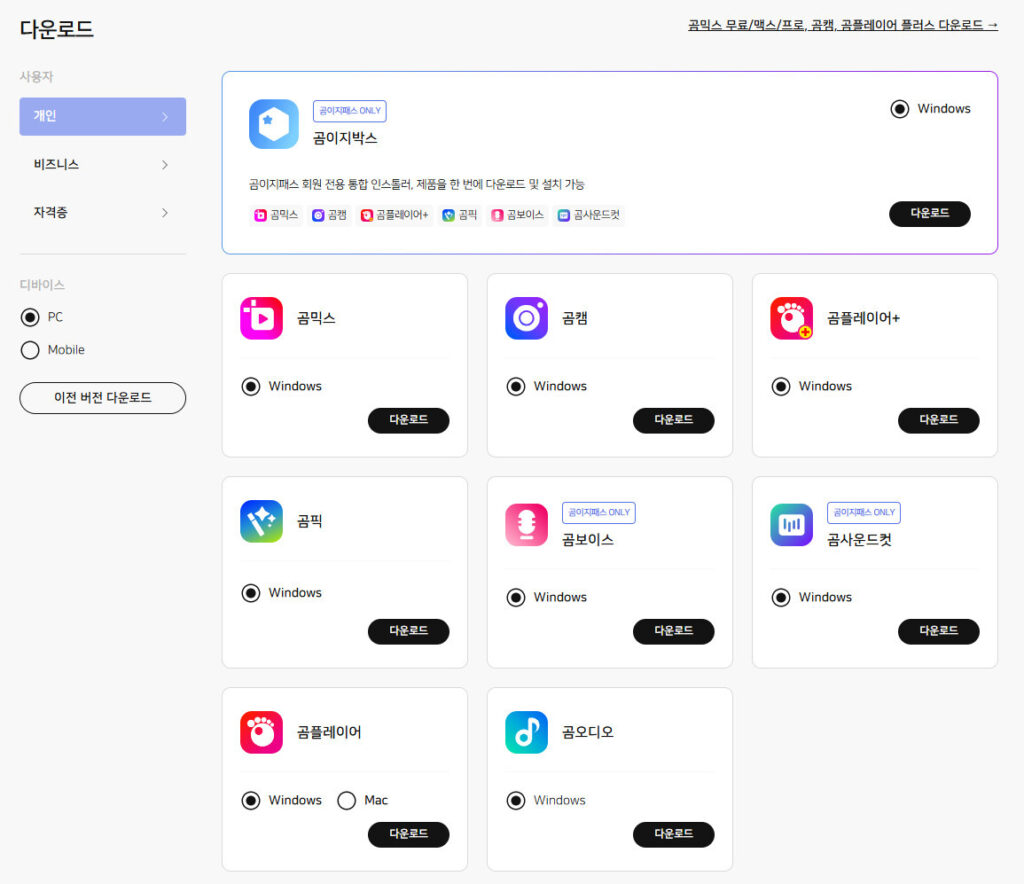Open the 비즈니스 user category
The image size is (1024, 884).
[57, 165]
